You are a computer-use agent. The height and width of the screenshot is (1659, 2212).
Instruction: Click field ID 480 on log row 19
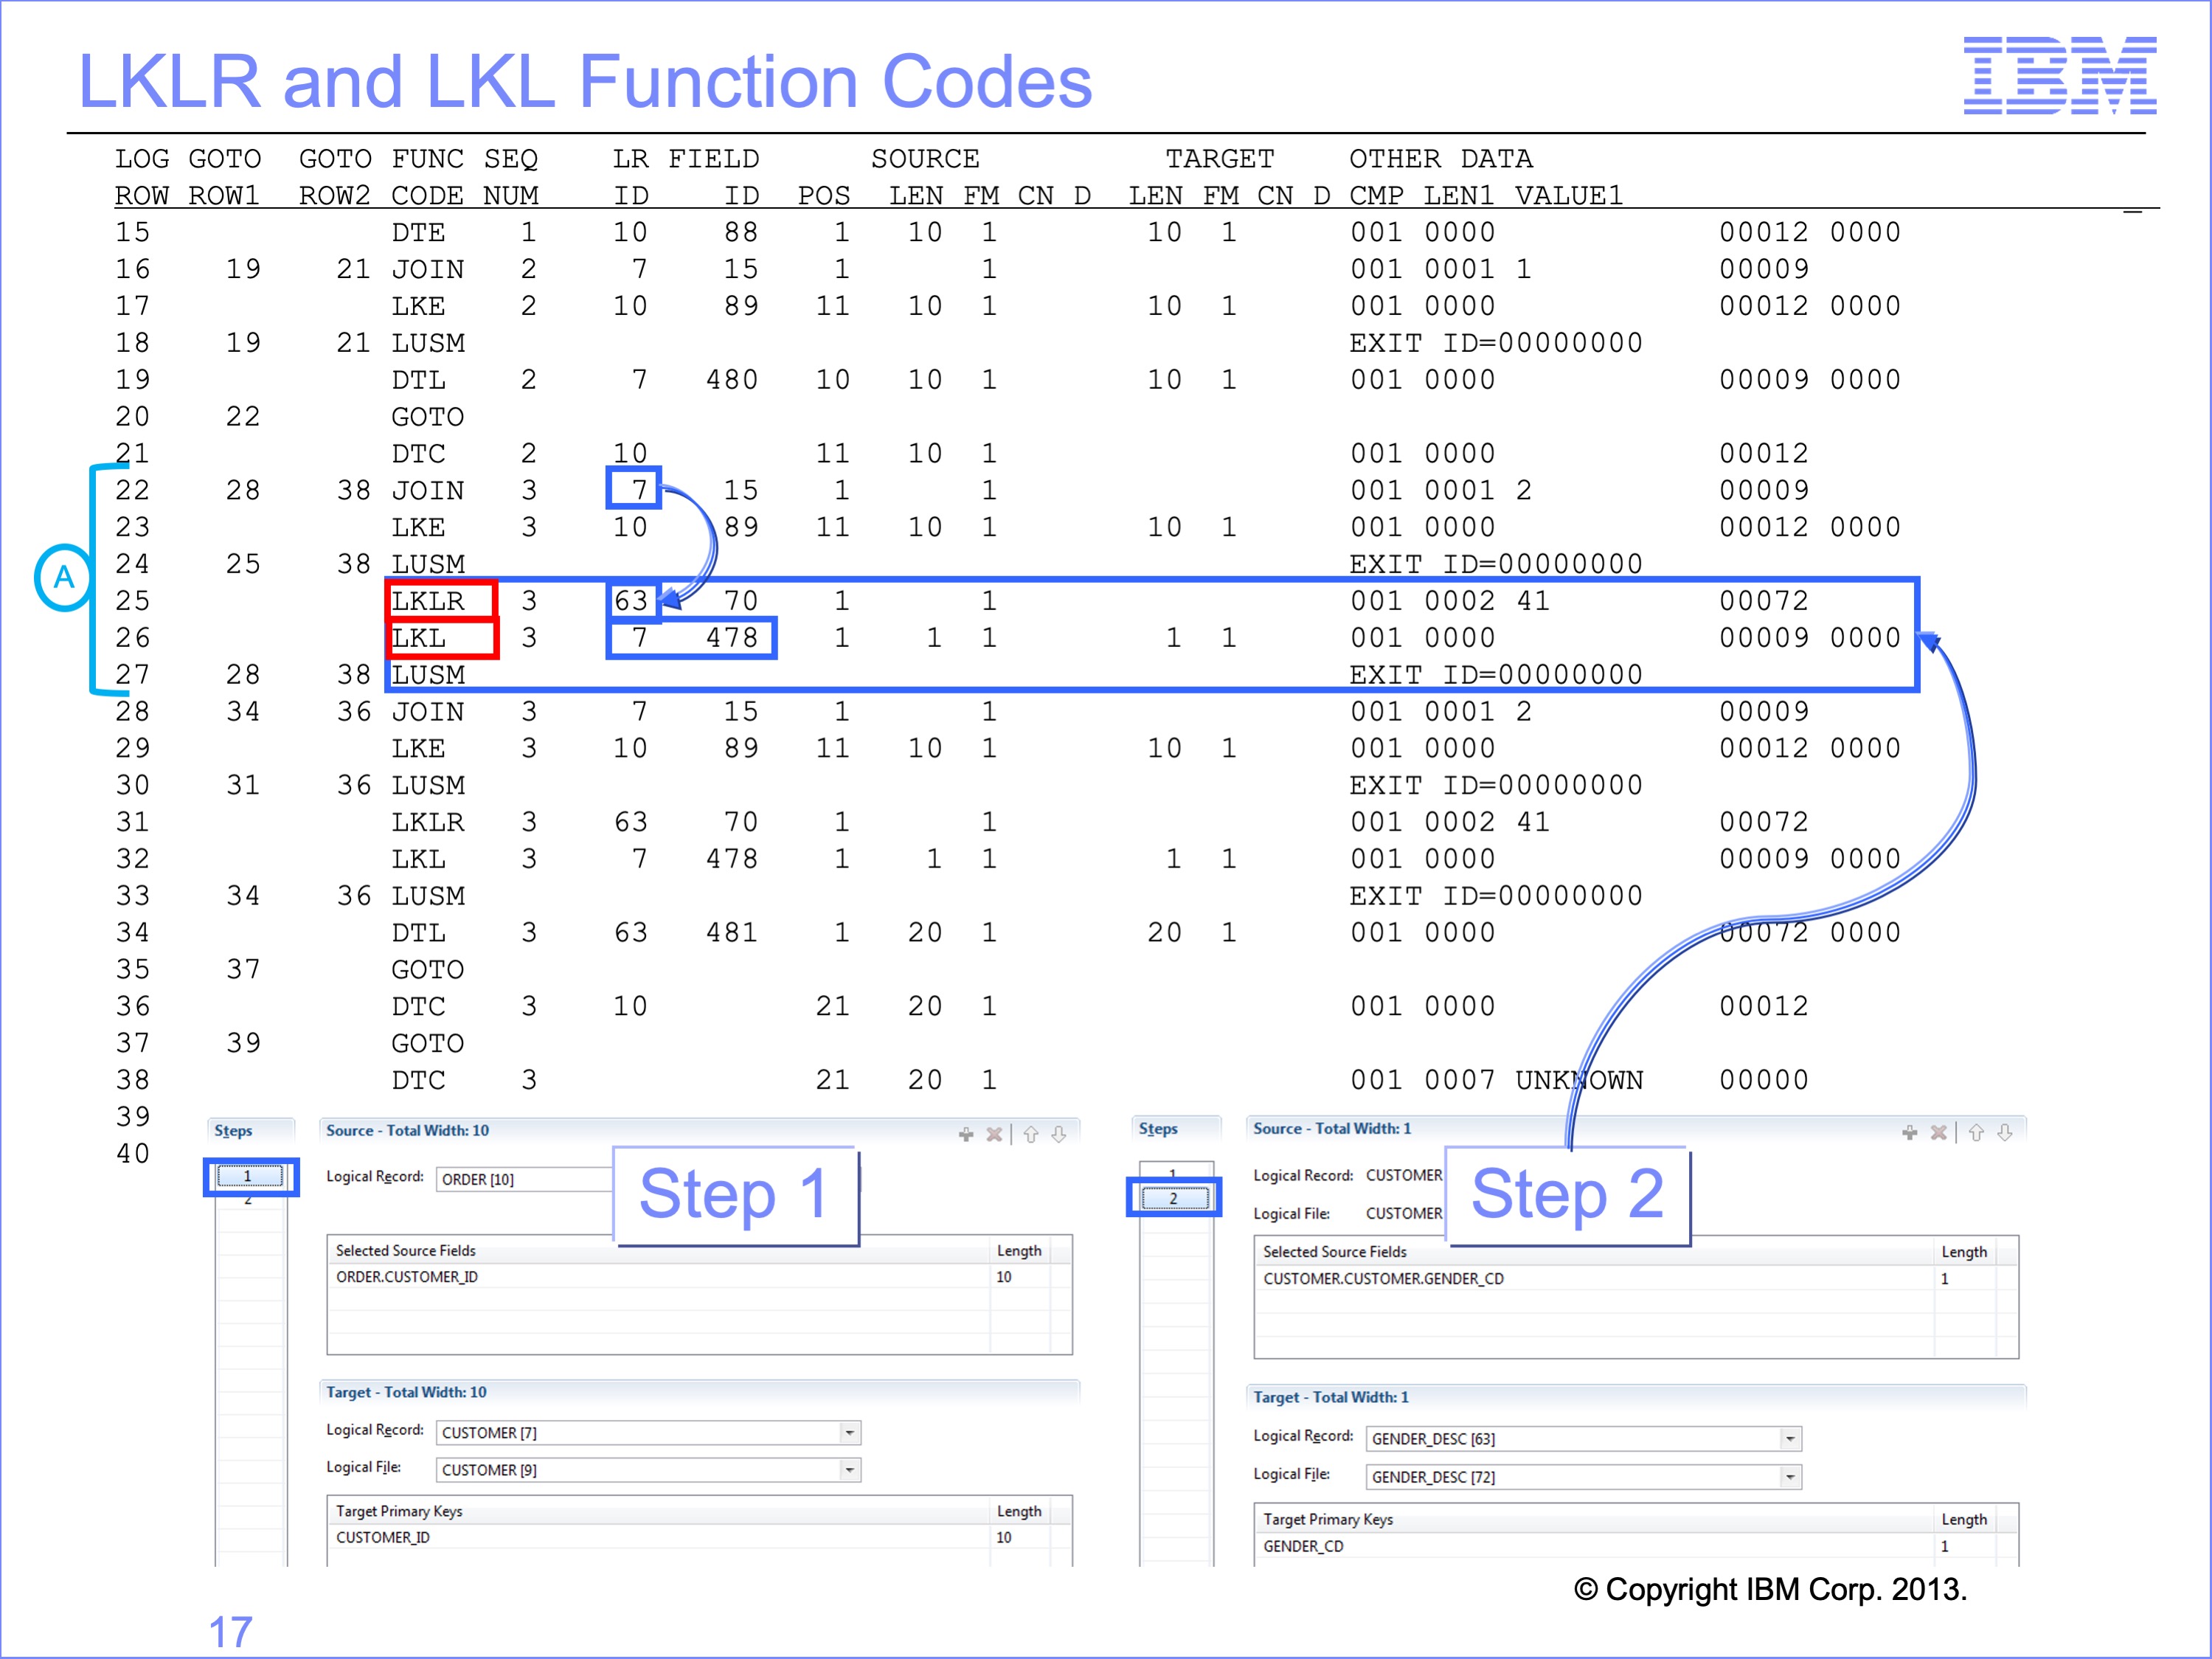[x=732, y=380]
